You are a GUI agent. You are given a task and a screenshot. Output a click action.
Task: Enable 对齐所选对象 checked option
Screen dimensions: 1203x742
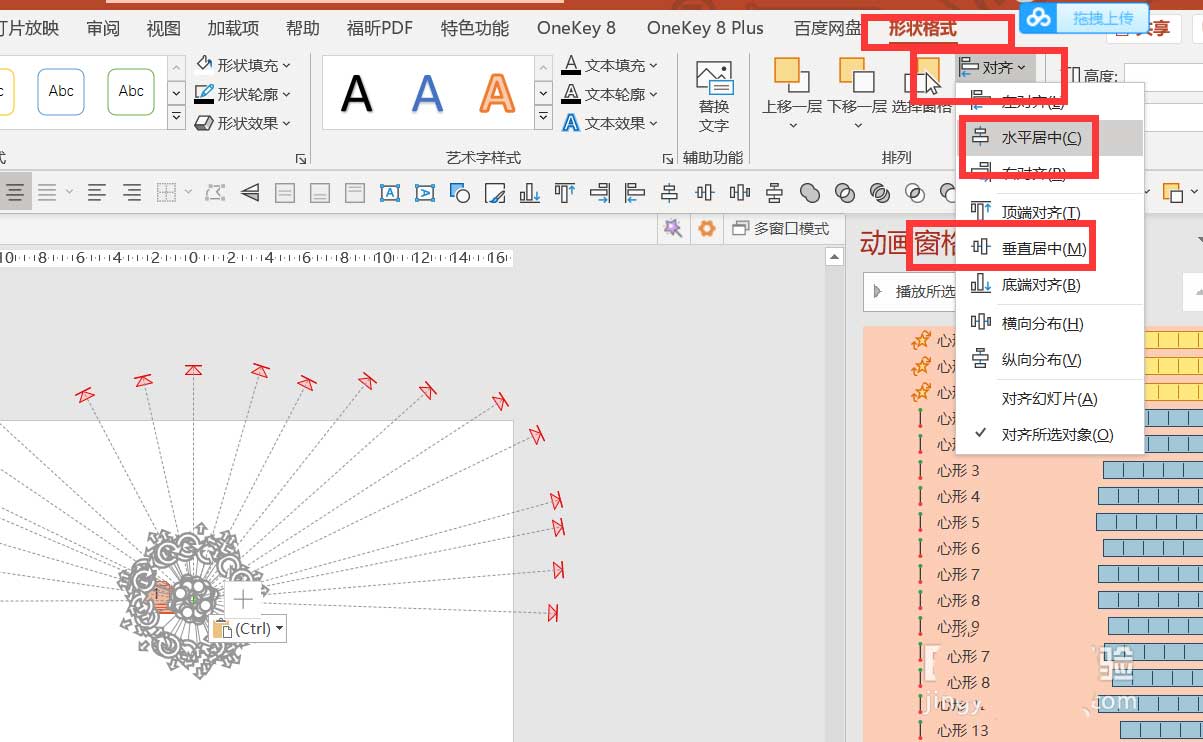[1057, 435]
